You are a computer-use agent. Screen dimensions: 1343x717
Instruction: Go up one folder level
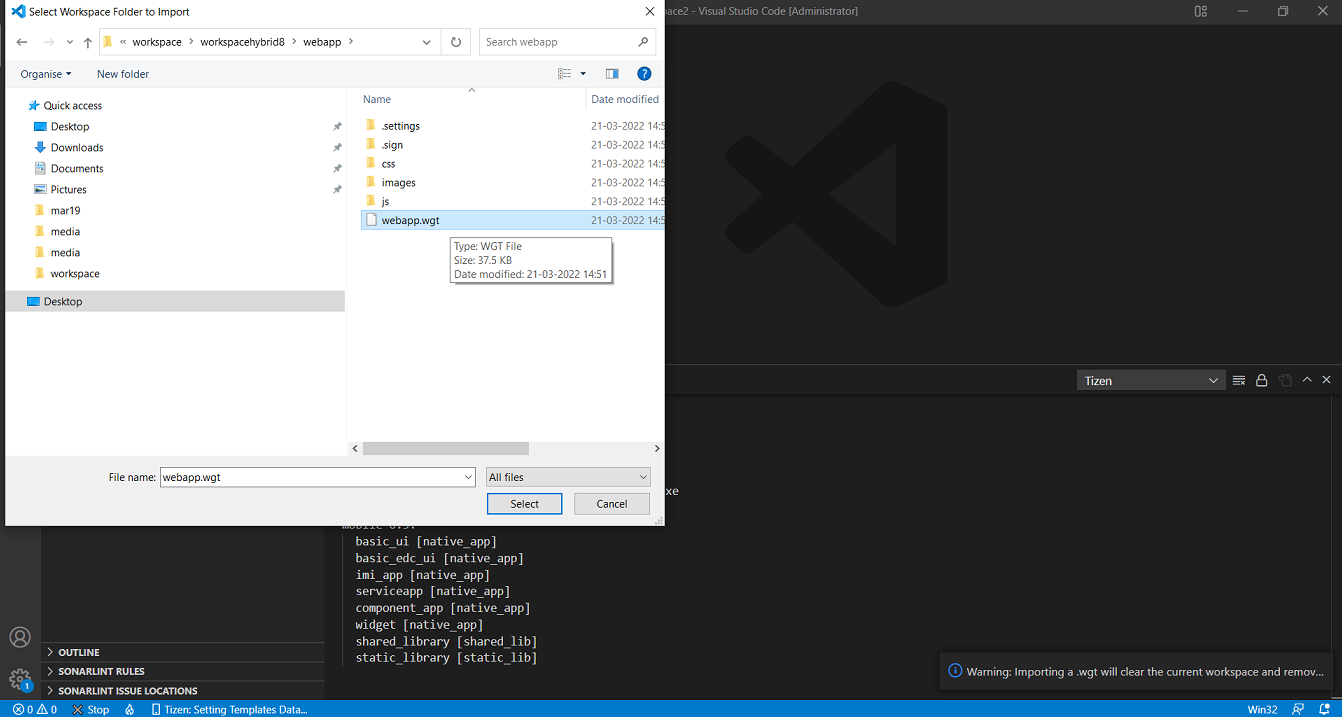88,42
